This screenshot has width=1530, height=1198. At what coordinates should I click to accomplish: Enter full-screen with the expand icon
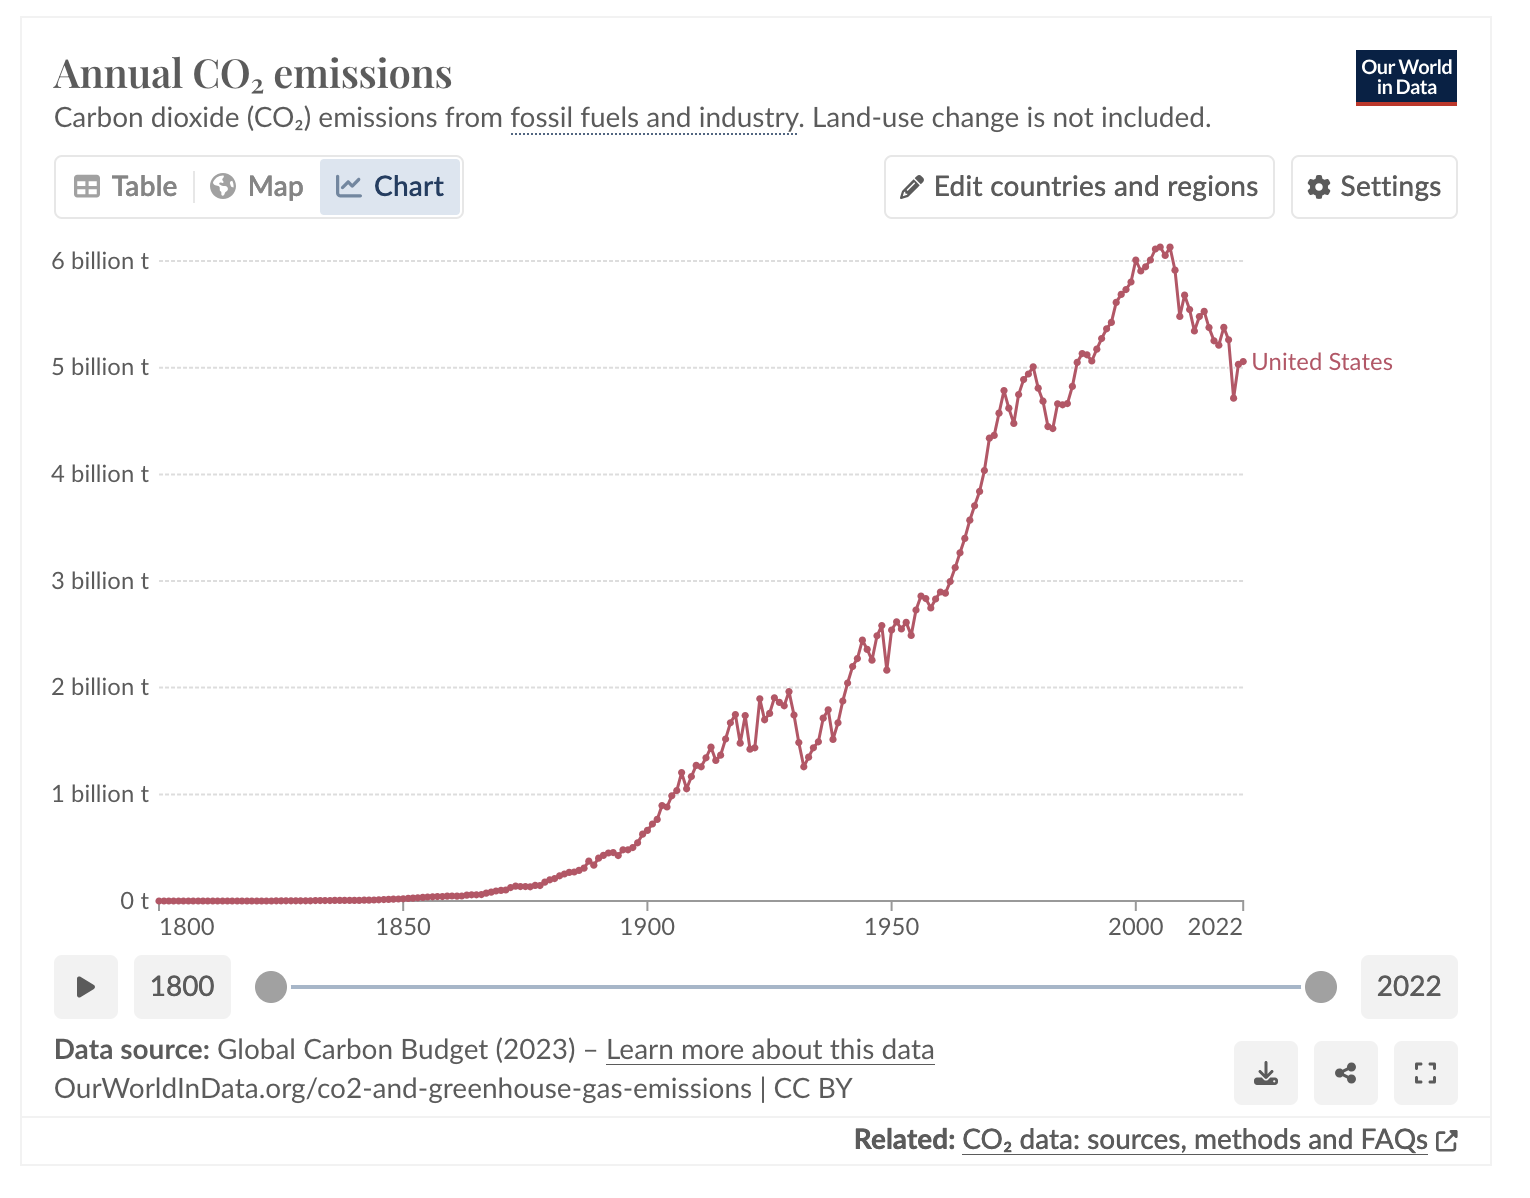1425,1073
